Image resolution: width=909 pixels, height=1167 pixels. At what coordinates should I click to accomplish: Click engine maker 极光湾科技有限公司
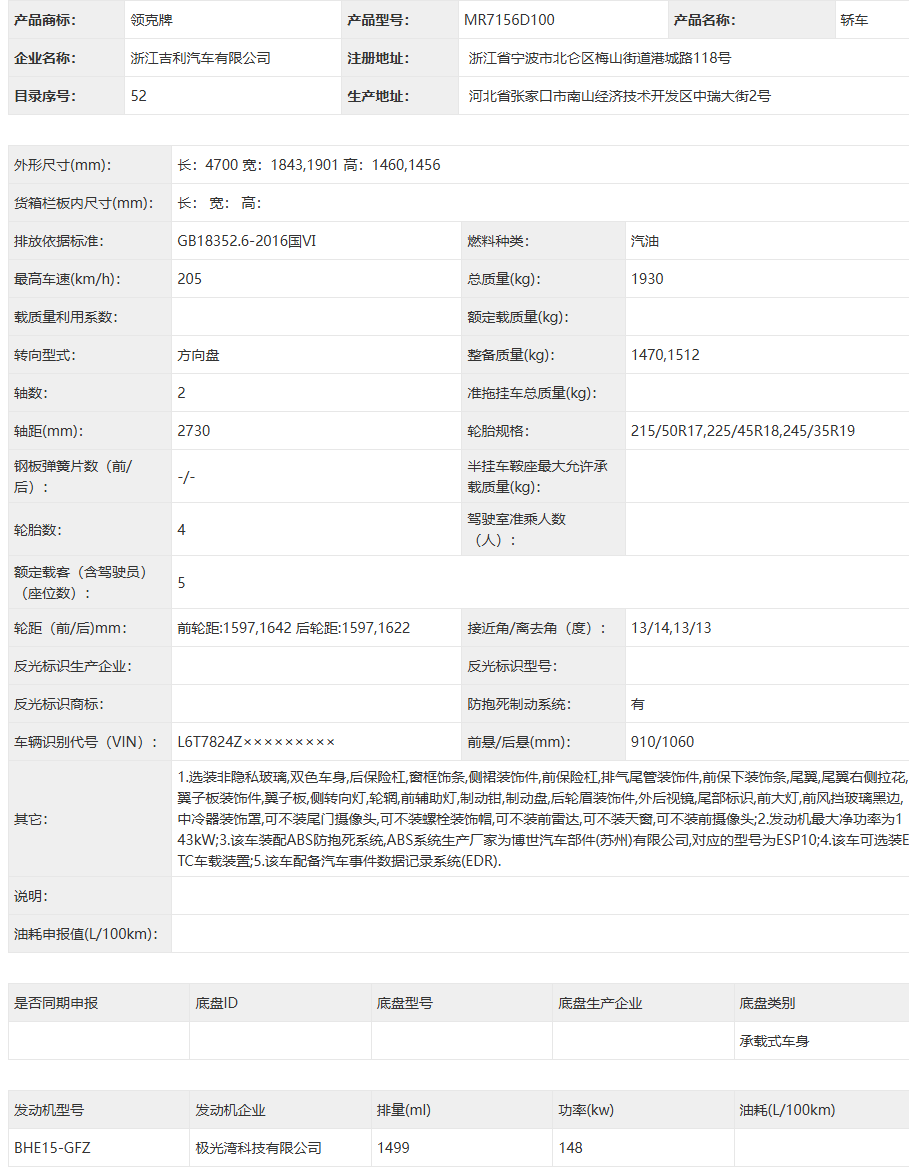coord(258,1148)
